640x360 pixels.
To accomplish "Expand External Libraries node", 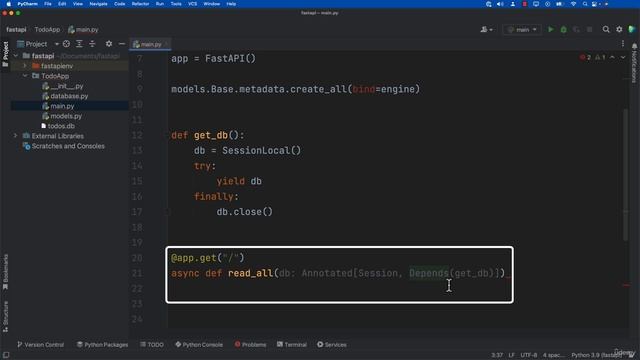I will point(16,136).
